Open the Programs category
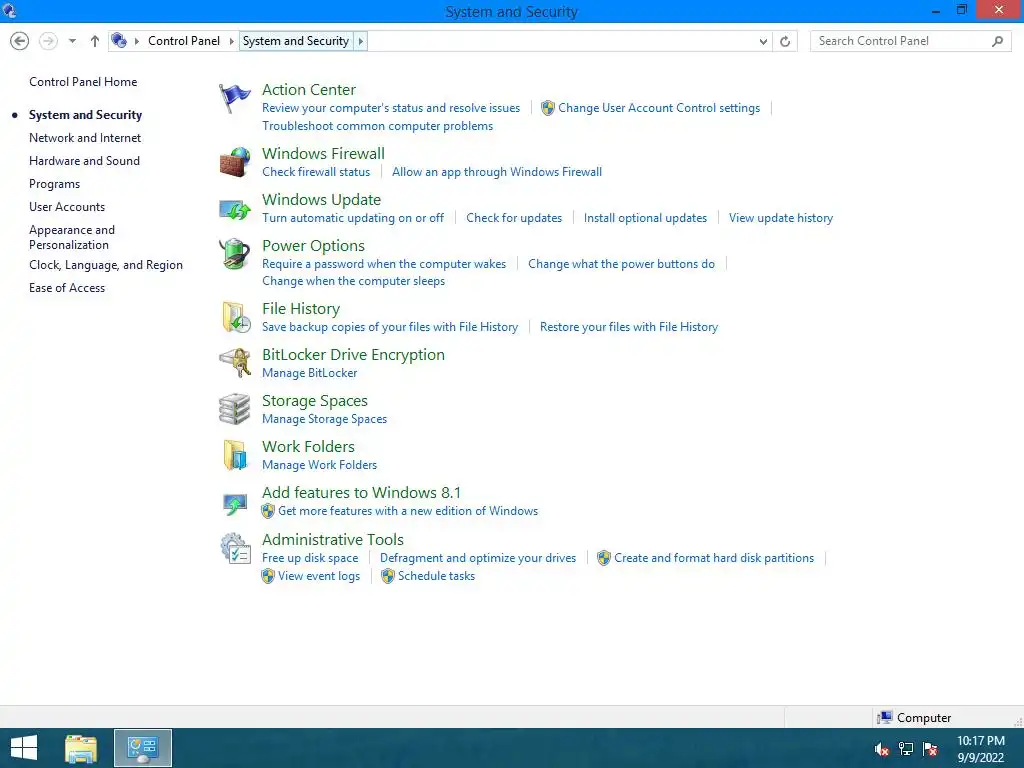Image resolution: width=1024 pixels, height=768 pixels. 54,184
